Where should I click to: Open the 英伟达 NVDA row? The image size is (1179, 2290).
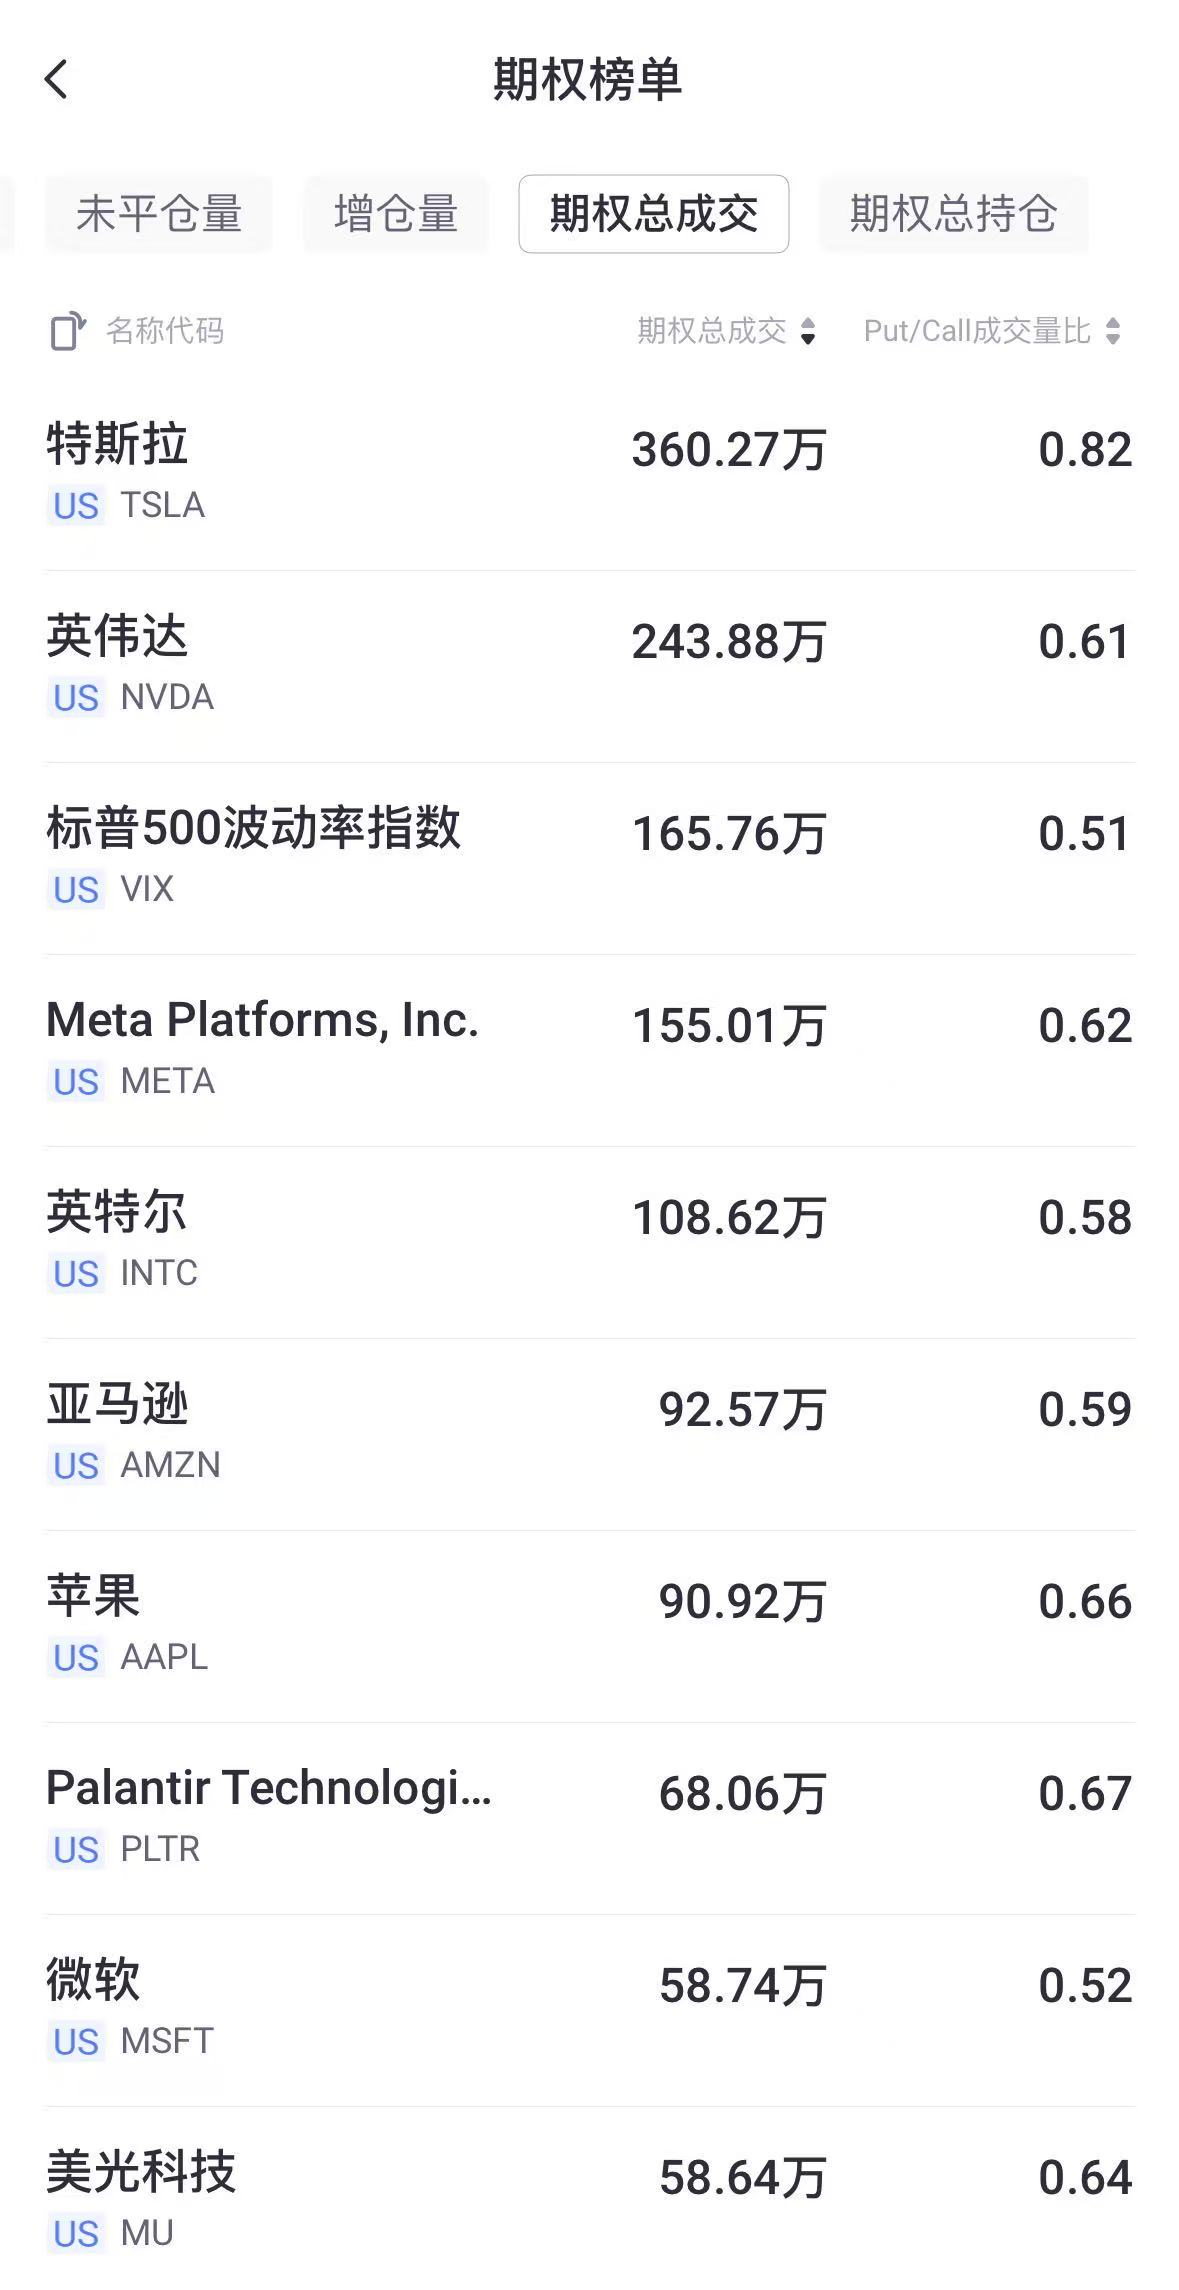pos(589,666)
